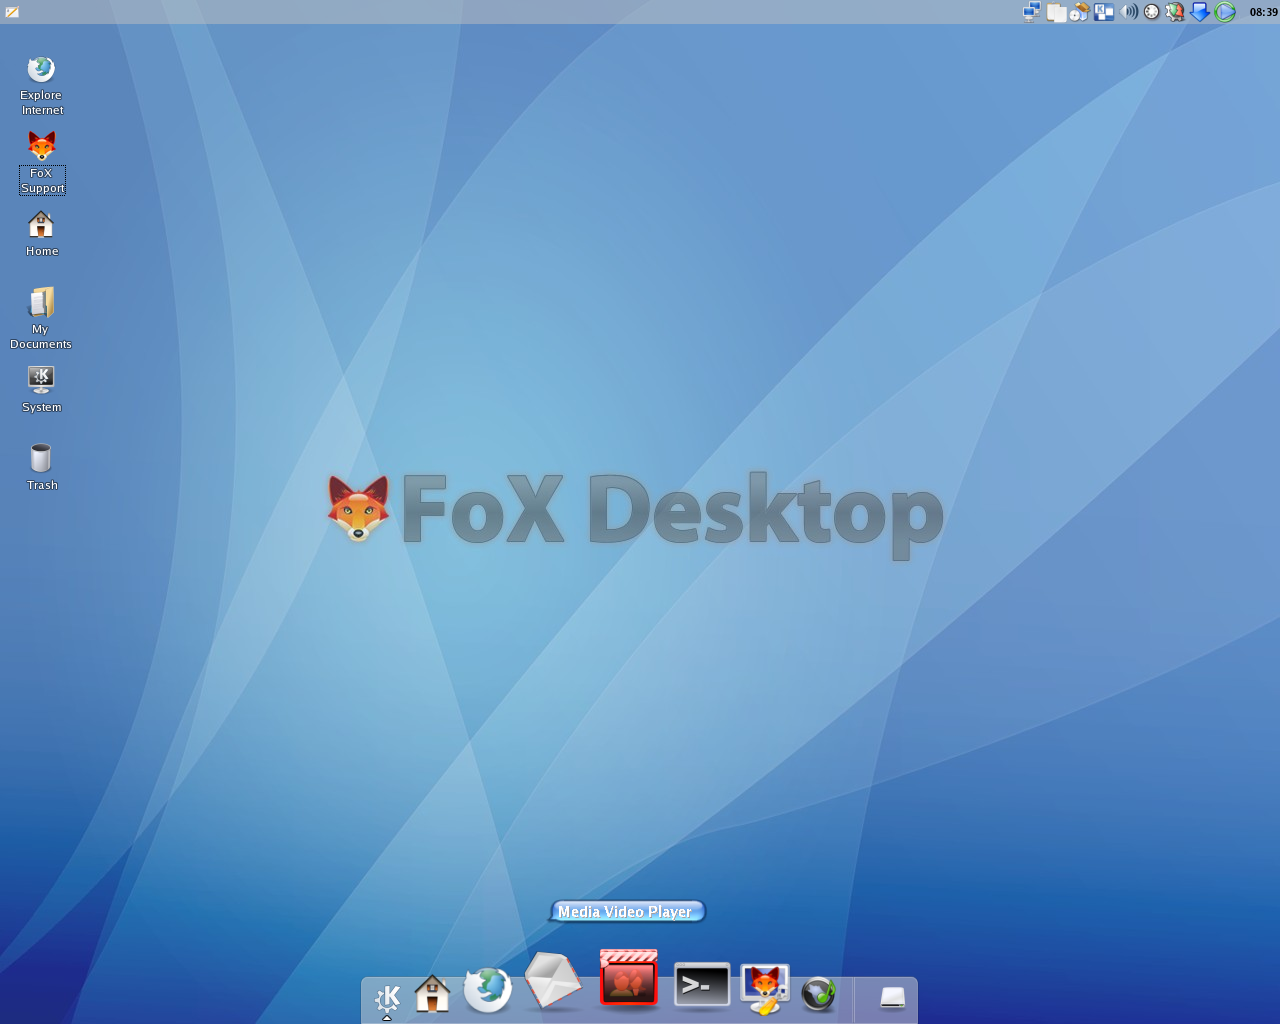Click the green play circle tray icon

pyautogui.click(x=1225, y=12)
